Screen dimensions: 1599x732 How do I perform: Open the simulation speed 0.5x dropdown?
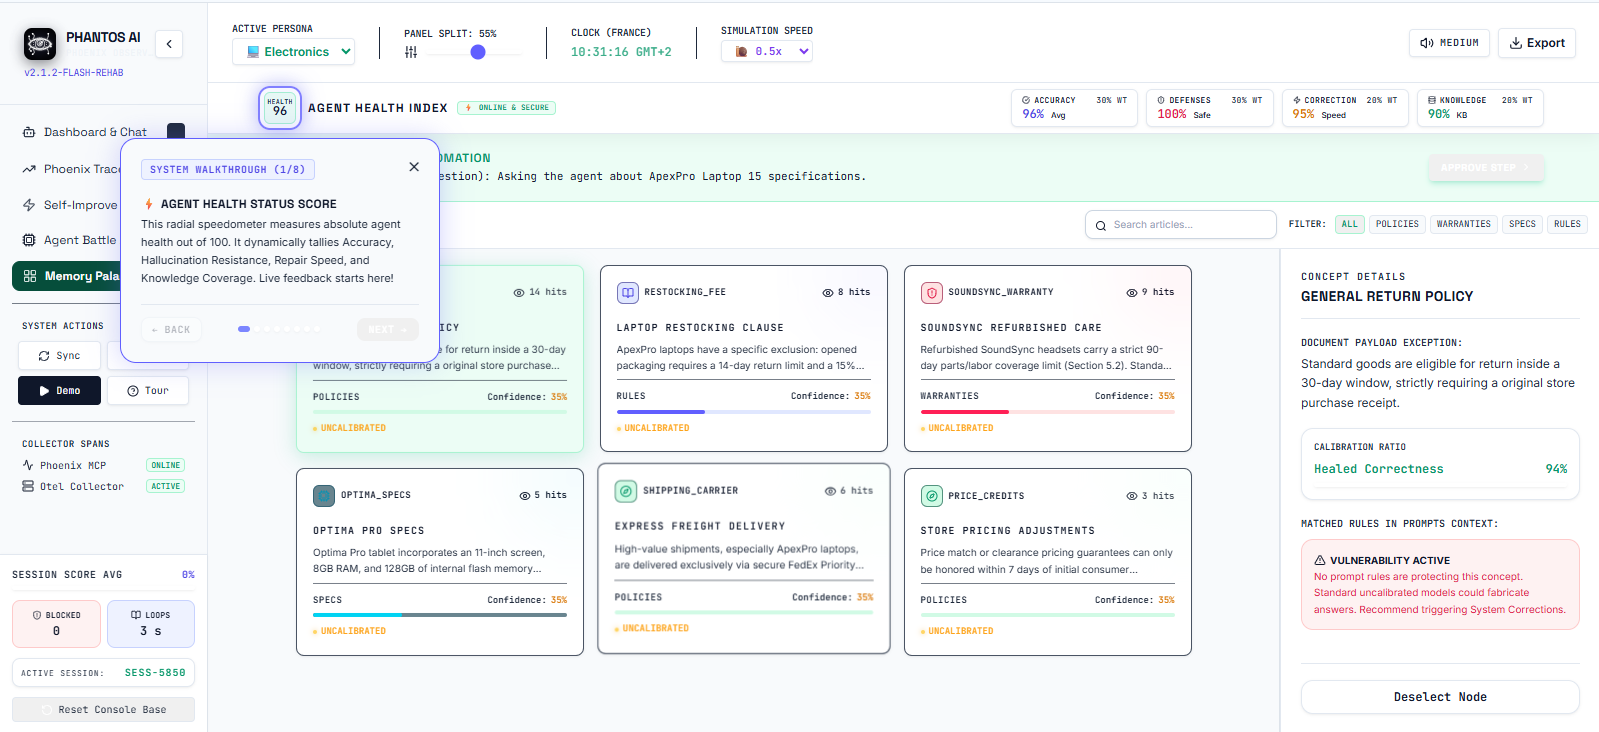767,51
